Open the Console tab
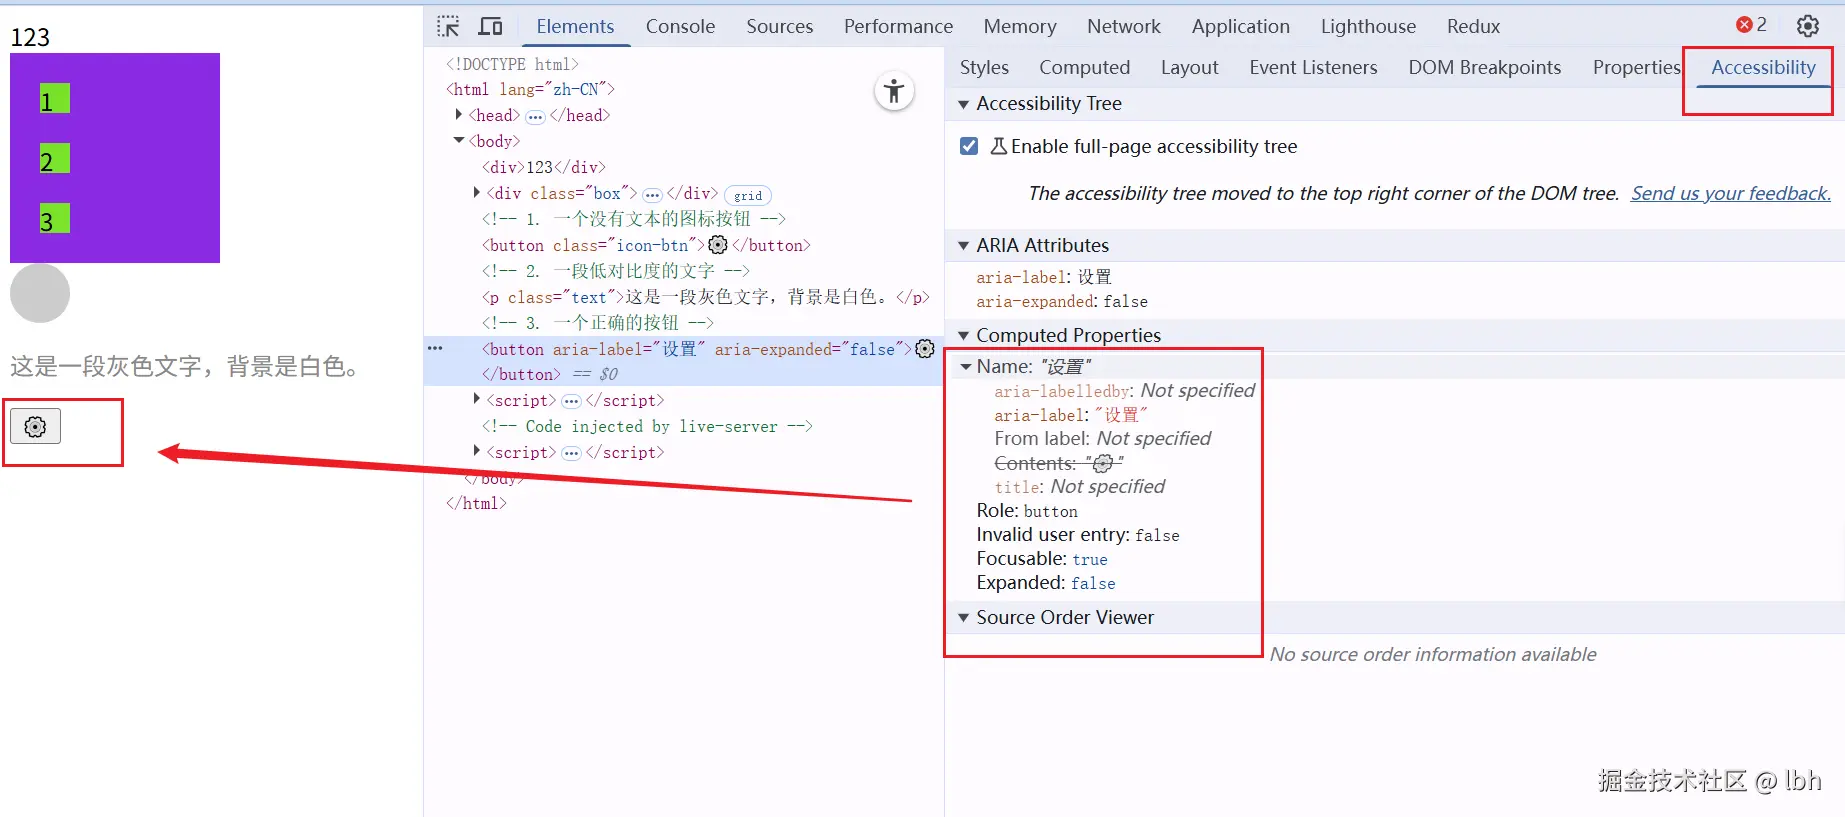This screenshot has height=817, width=1845. [x=680, y=26]
